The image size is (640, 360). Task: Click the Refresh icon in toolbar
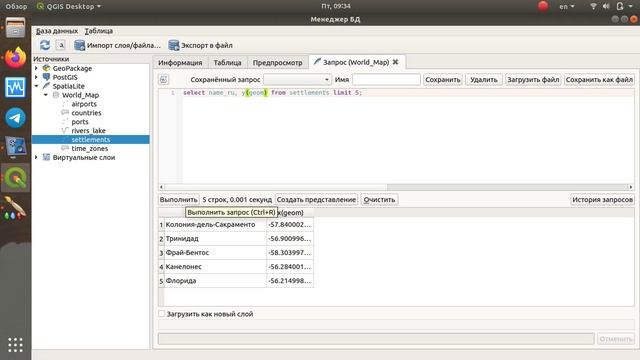pos(45,45)
